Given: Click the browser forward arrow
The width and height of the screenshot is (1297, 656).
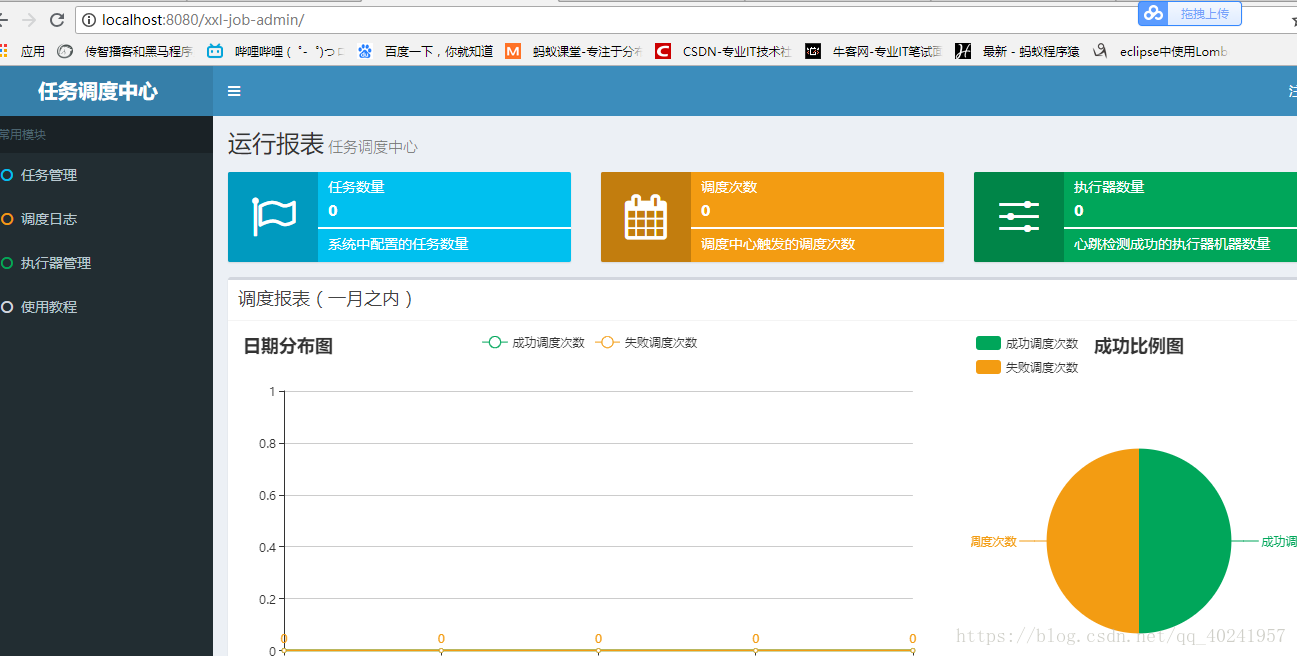Looking at the screenshot, I should click(28, 20).
